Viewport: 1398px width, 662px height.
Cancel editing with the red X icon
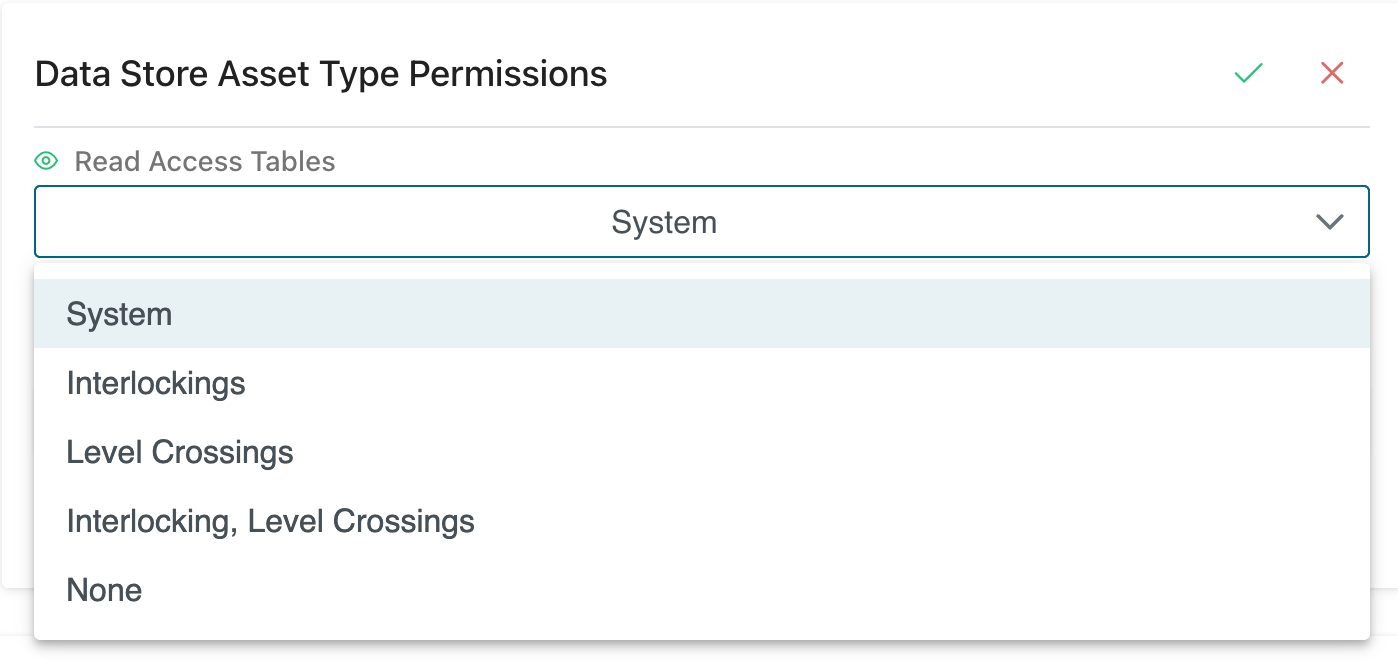pos(1331,73)
